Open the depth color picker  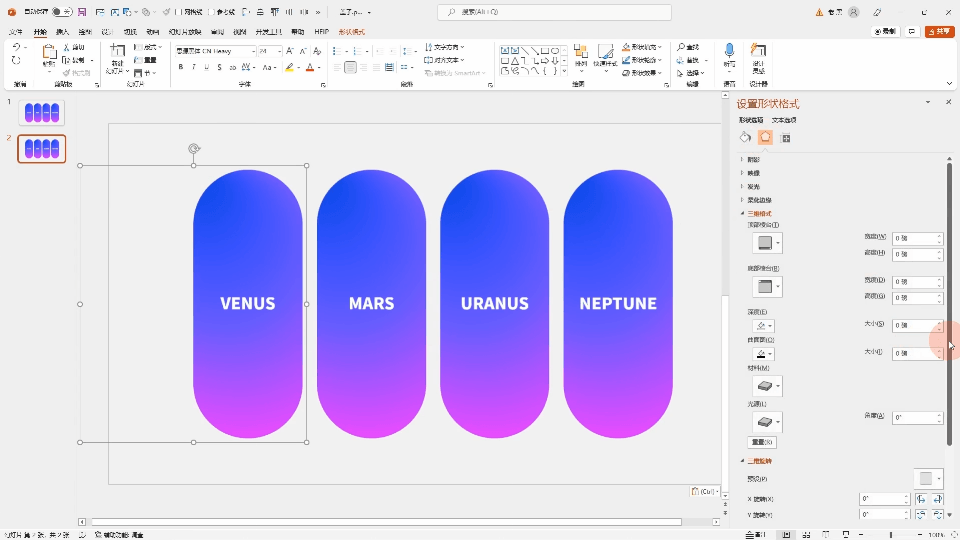click(x=763, y=326)
